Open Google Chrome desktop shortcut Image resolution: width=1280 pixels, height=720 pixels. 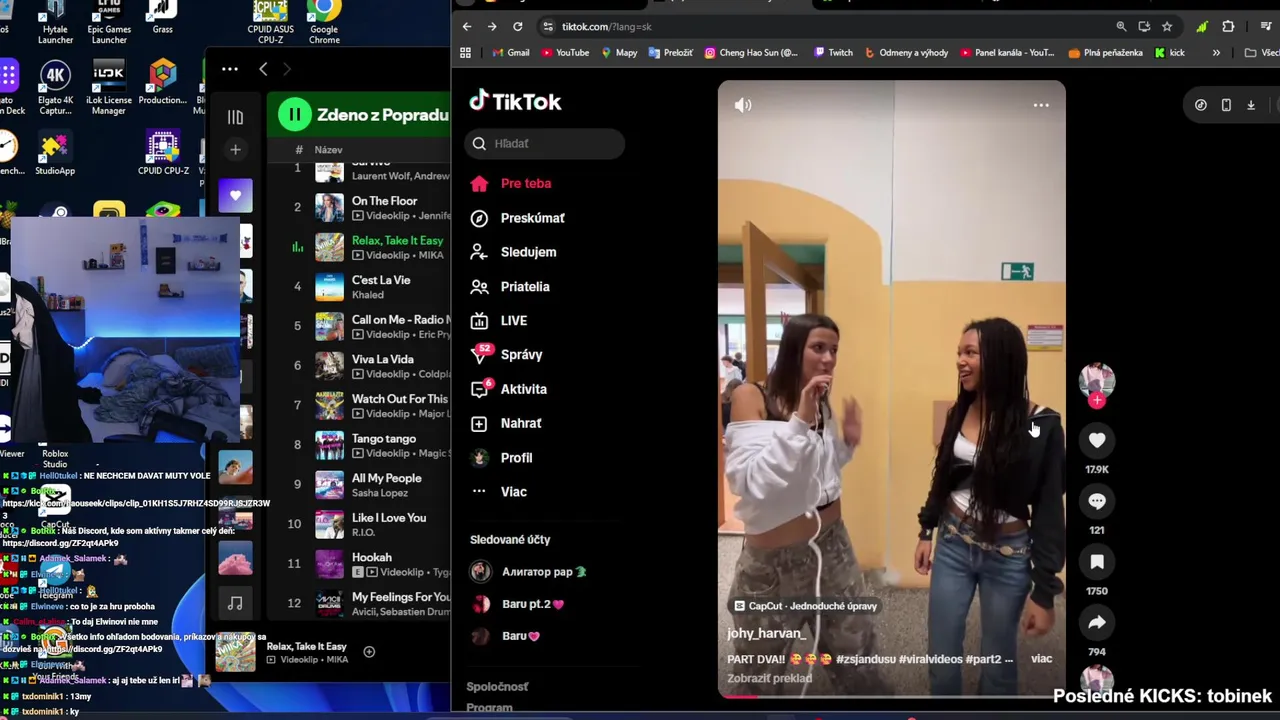(x=324, y=22)
